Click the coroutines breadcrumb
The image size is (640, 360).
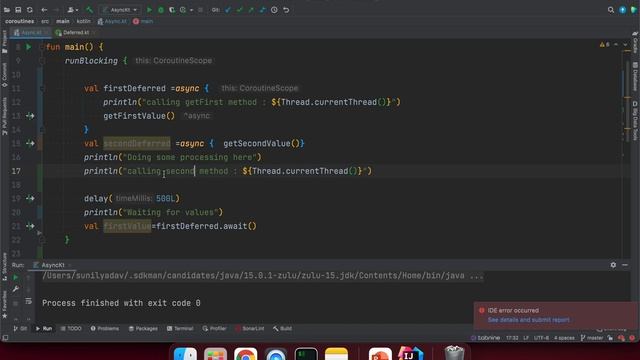pyautogui.click(x=20, y=21)
